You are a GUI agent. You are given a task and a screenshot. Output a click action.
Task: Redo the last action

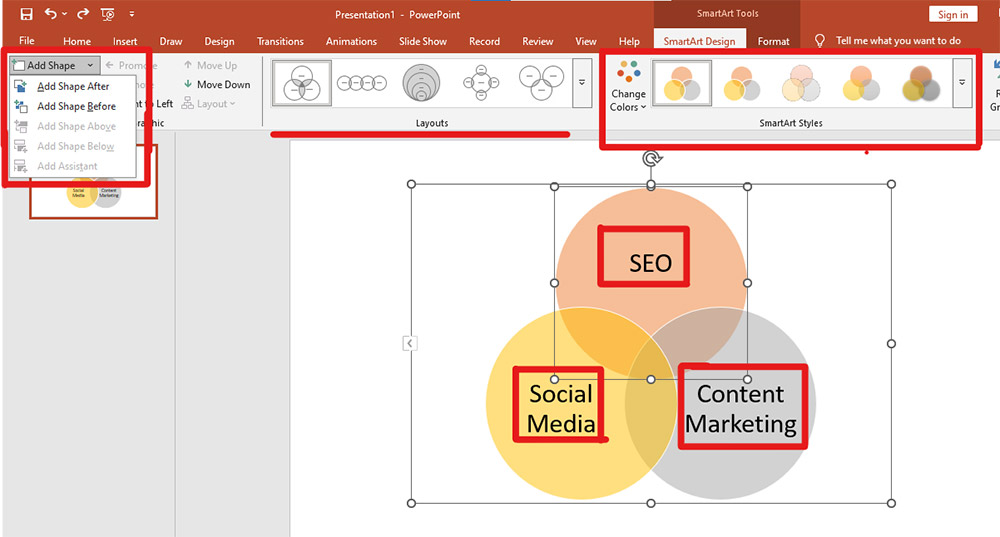tap(83, 13)
